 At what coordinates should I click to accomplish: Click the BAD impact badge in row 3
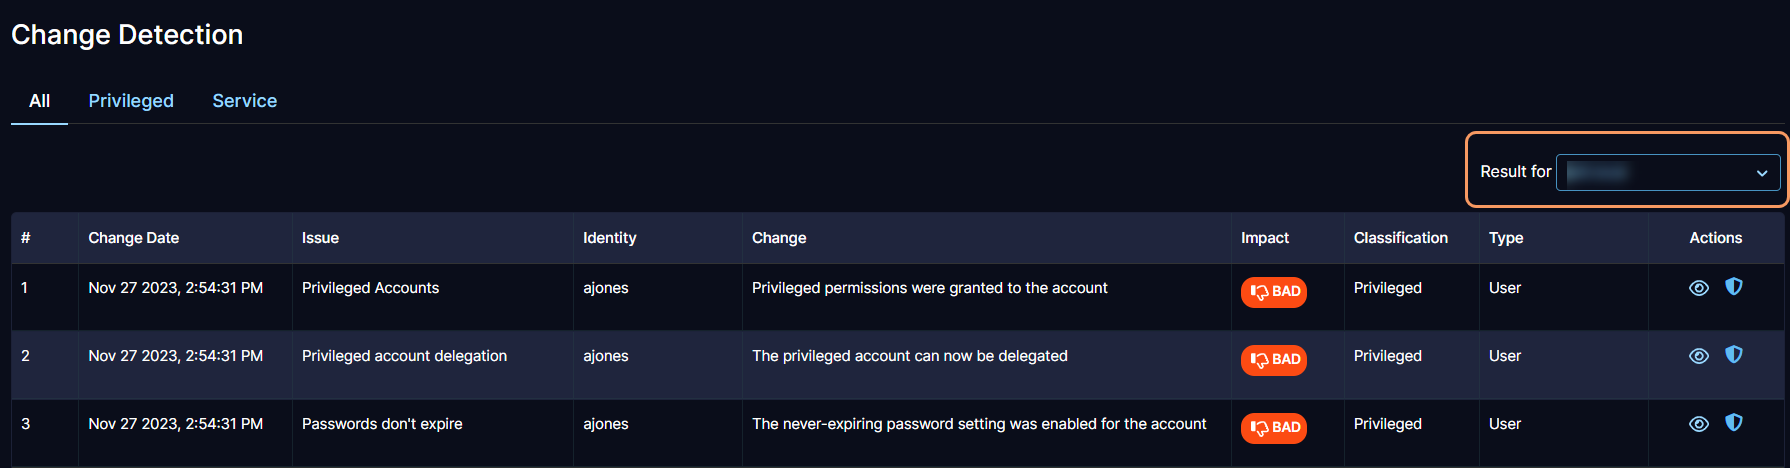click(1273, 428)
